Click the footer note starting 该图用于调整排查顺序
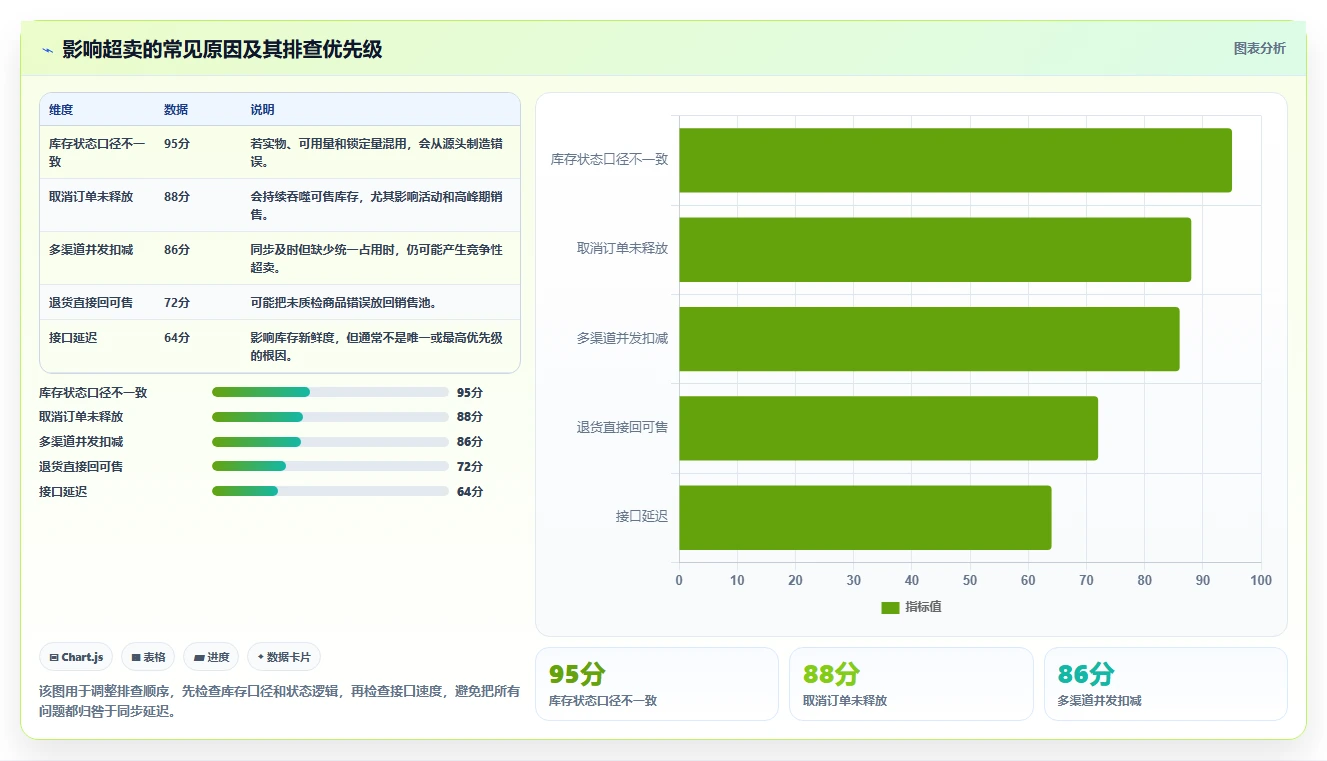The image size is (1327, 761). coord(279,701)
